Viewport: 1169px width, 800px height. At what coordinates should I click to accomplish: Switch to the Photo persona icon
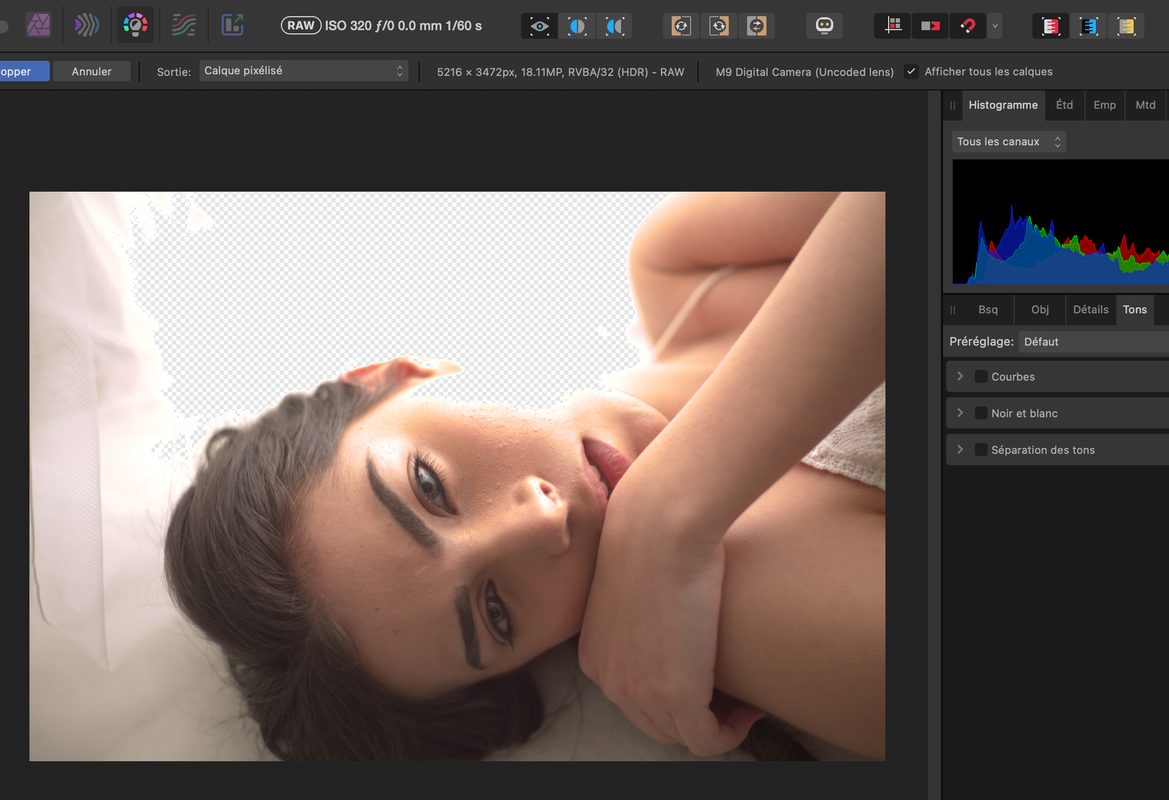38,25
